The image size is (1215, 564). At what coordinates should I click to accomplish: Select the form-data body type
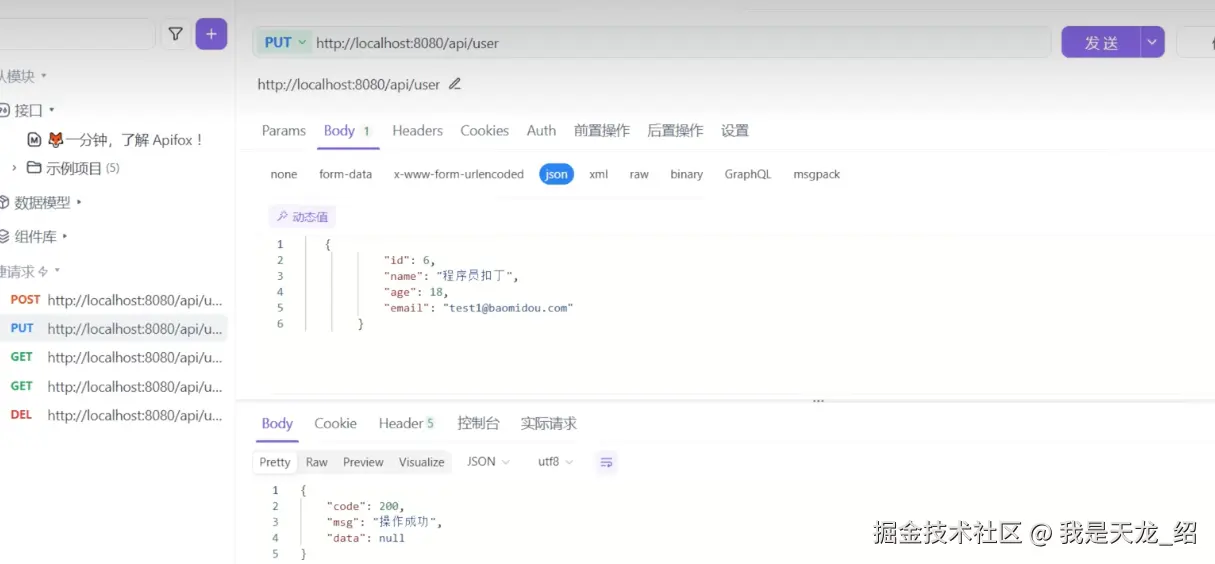[345, 174]
